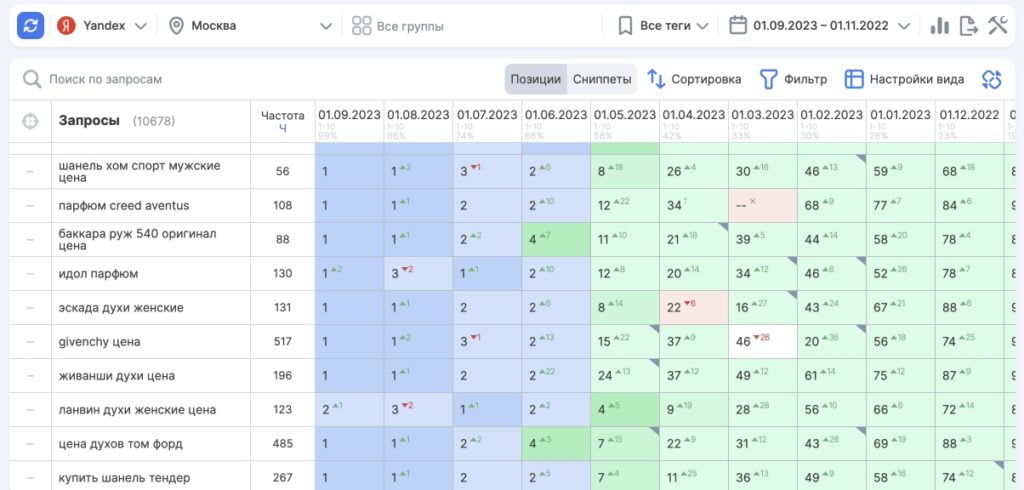Expand the Москва region dropdown
The width and height of the screenshot is (1024, 490).
(x=250, y=26)
